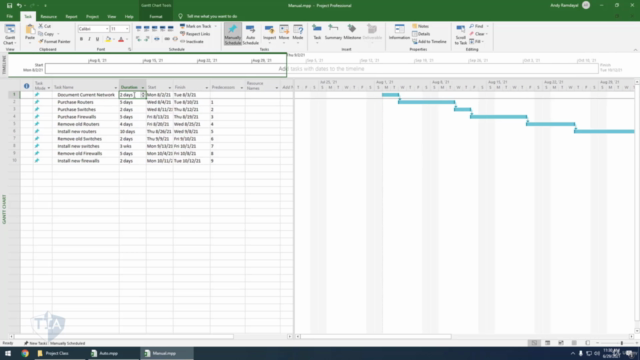Apply the red font color swatch
Viewport: 640px width, 360px height.
(121, 39)
